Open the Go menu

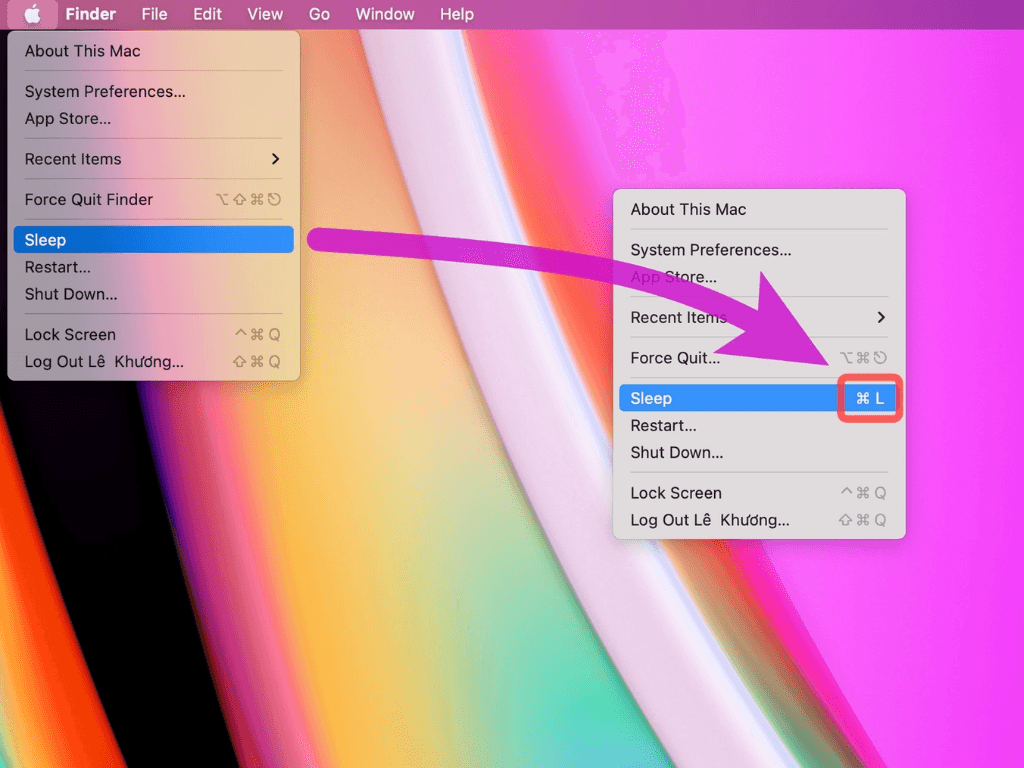(319, 14)
